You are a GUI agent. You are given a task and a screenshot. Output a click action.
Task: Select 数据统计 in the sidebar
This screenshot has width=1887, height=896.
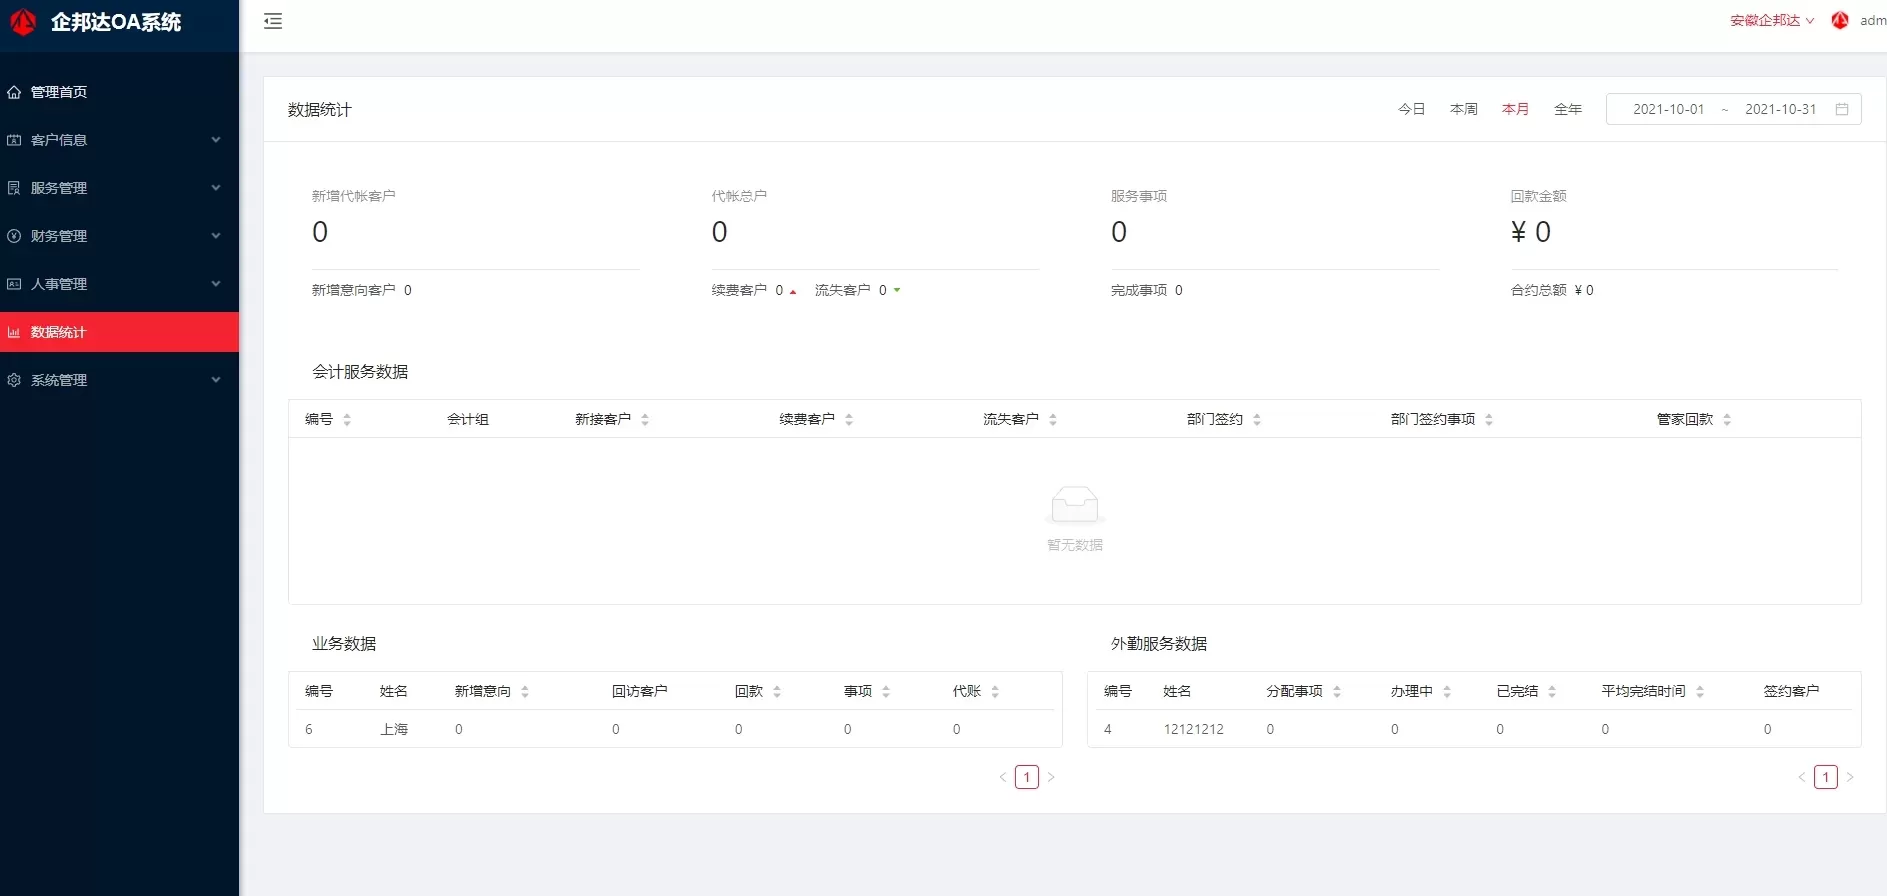click(59, 332)
